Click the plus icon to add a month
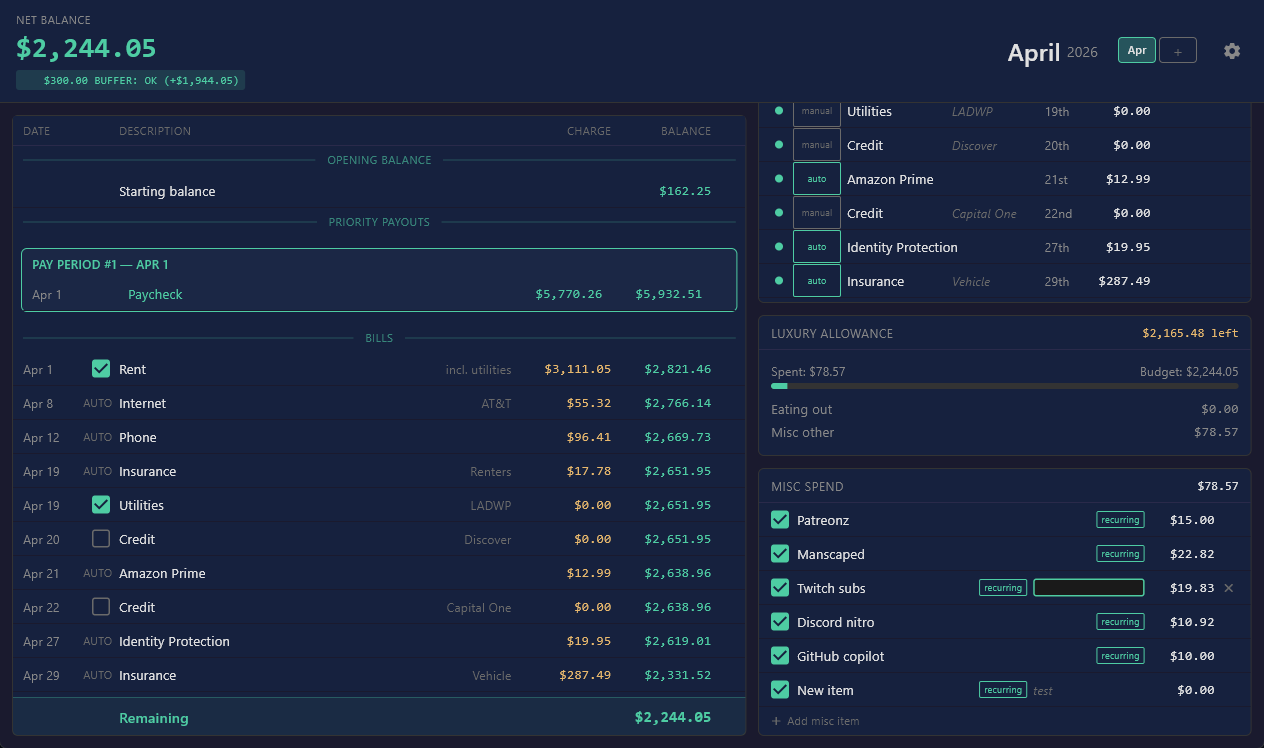Image resolution: width=1264 pixels, height=748 pixels. [x=1178, y=51]
